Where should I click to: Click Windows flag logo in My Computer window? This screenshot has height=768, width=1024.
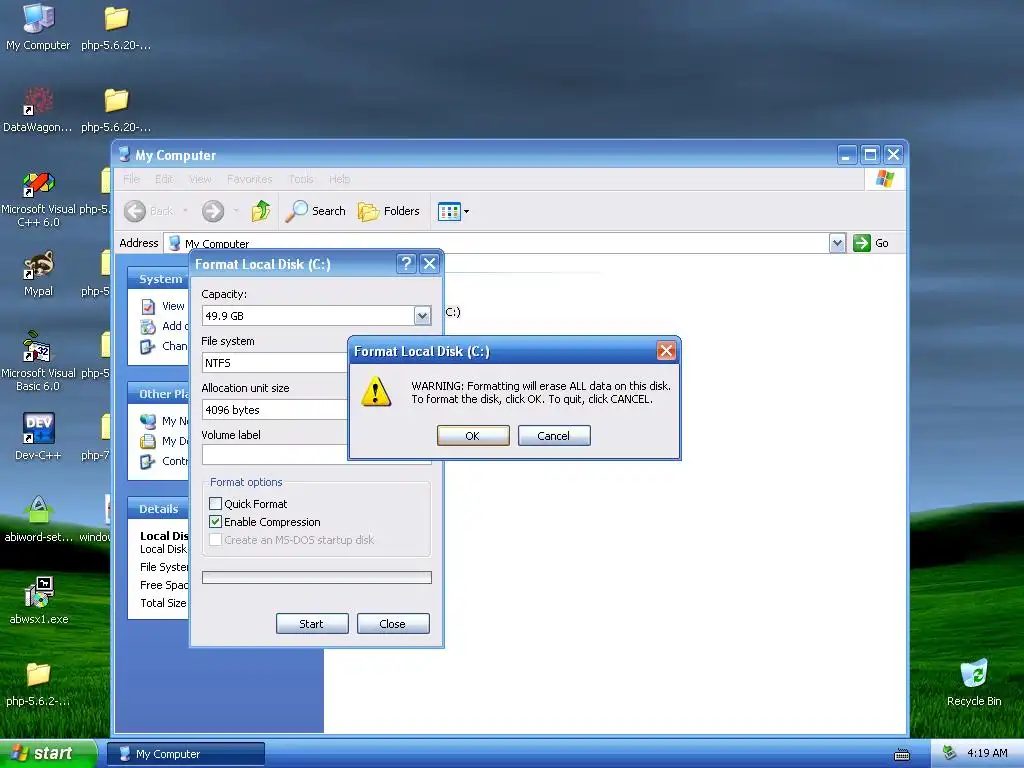(x=885, y=179)
